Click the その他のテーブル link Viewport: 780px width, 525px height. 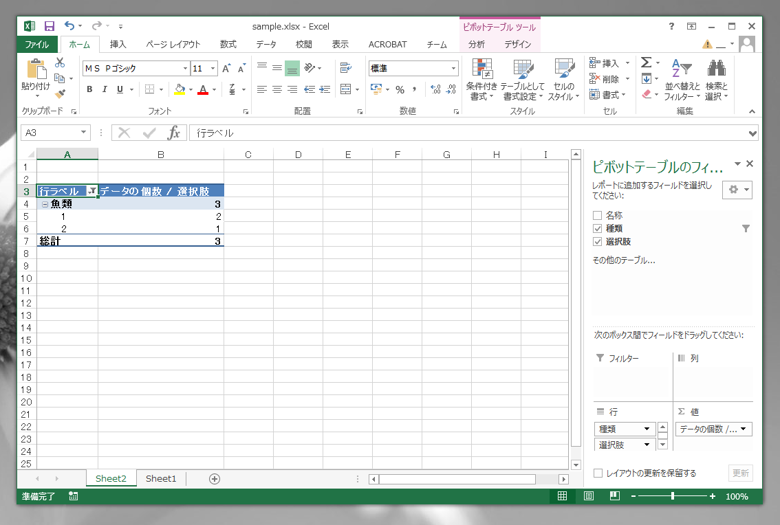click(x=624, y=260)
